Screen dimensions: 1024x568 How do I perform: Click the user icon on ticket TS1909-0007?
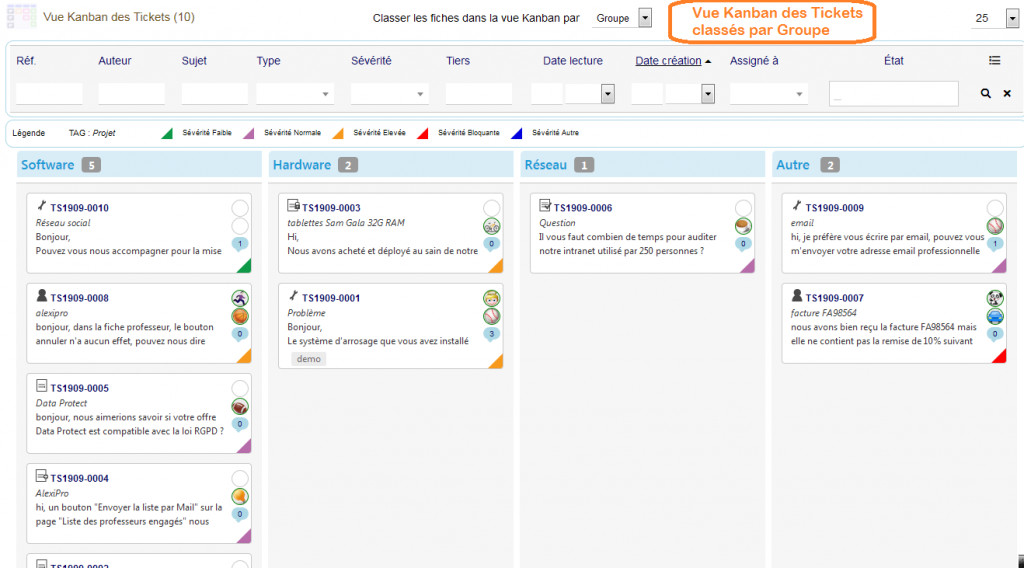coord(797,296)
